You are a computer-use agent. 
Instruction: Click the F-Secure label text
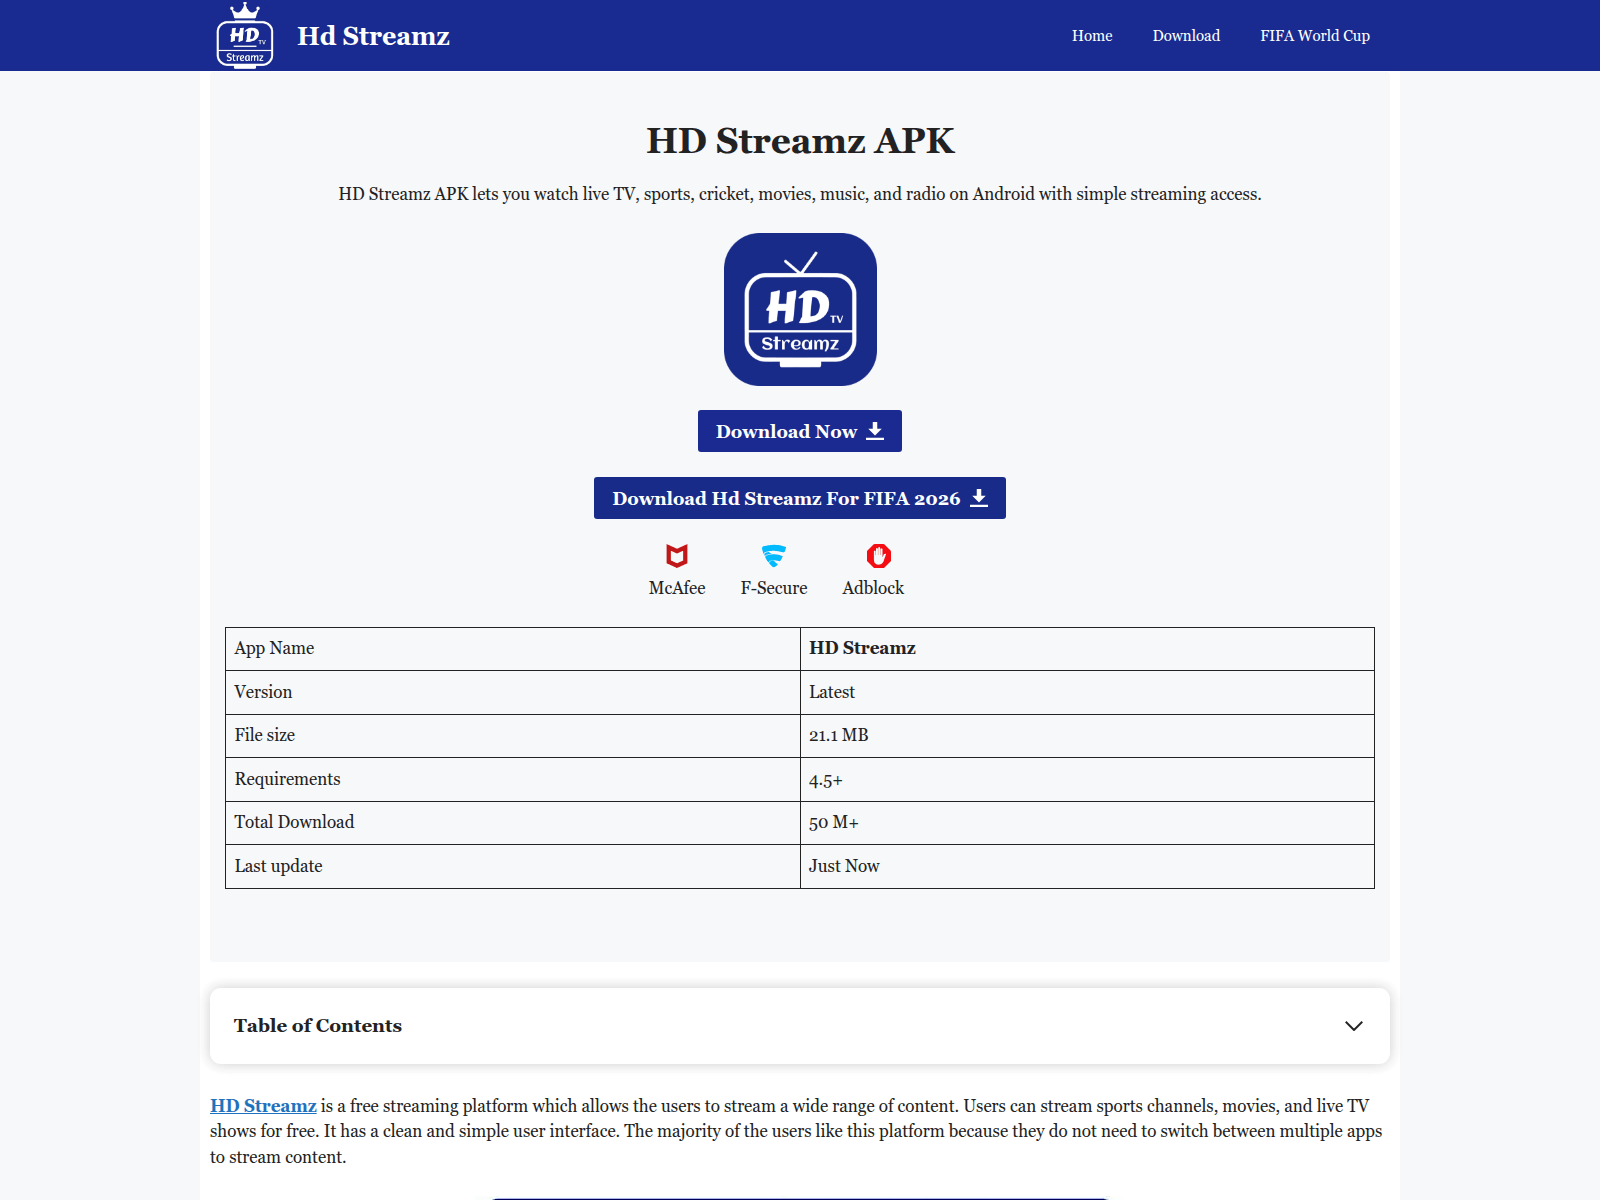click(774, 588)
